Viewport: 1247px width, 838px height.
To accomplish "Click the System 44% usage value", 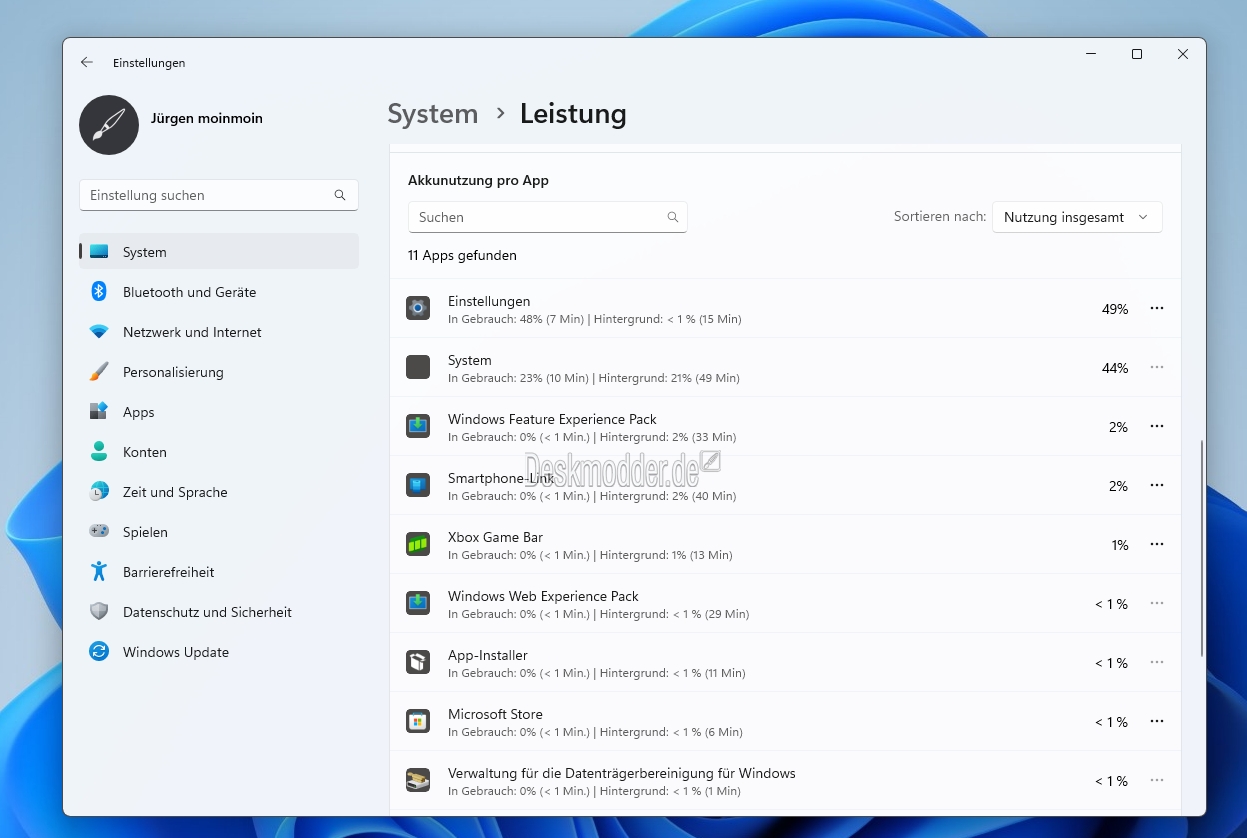I will coord(1115,368).
